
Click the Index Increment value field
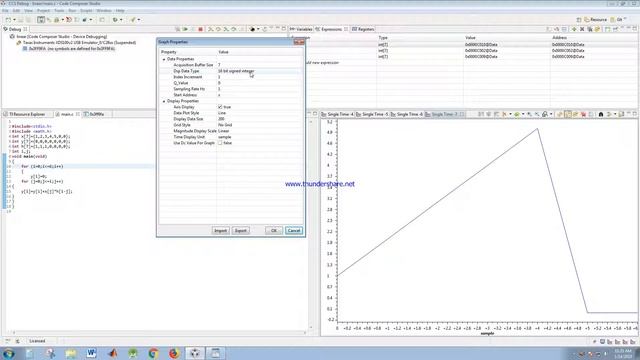coord(260,77)
